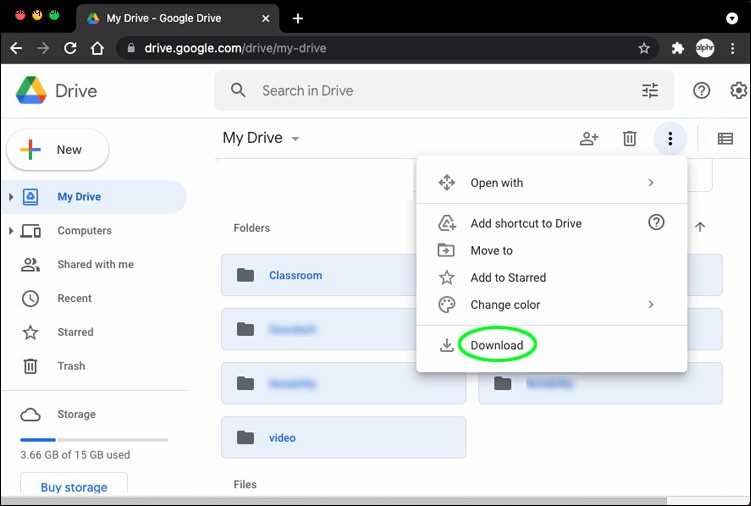Select the video folder
Viewport: 751px width, 506px height.
point(343,437)
